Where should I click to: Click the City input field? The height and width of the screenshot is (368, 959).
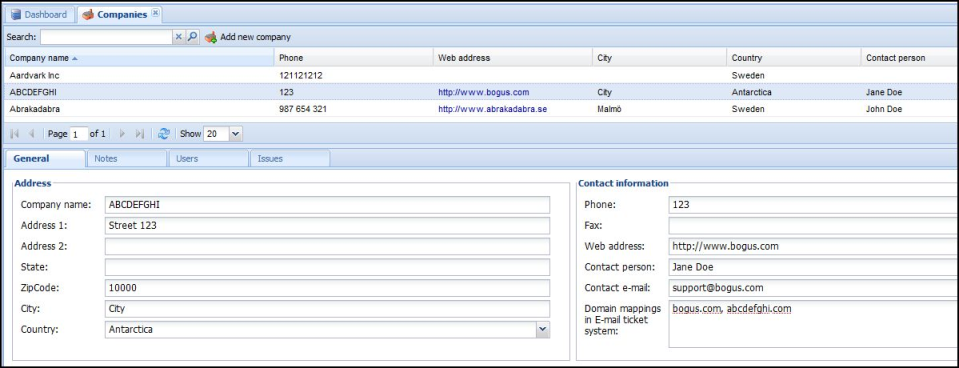(x=327, y=309)
